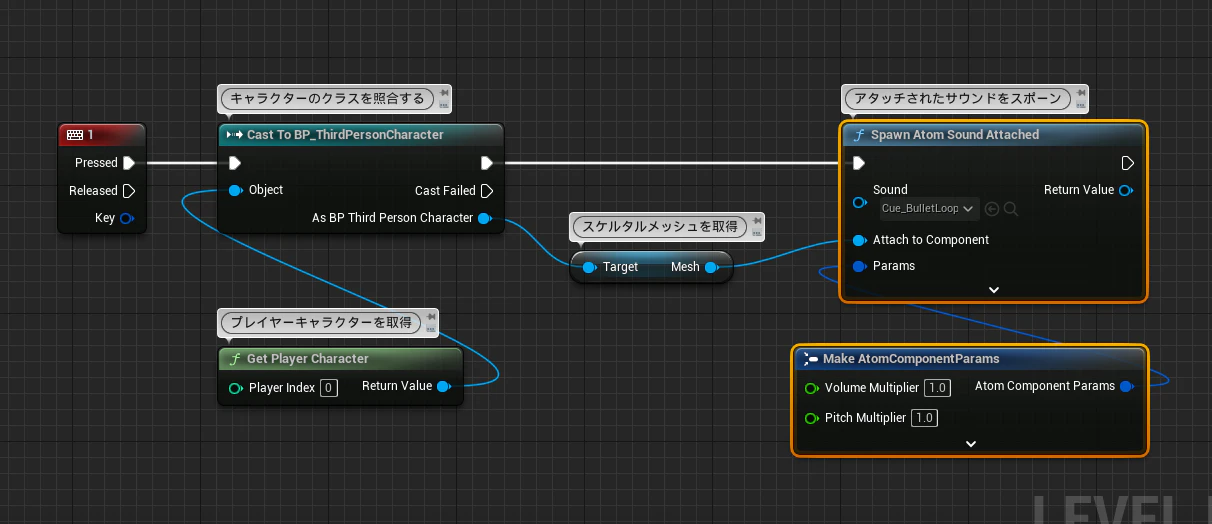Click the keyboard icon on the 1 event node

tap(75, 134)
